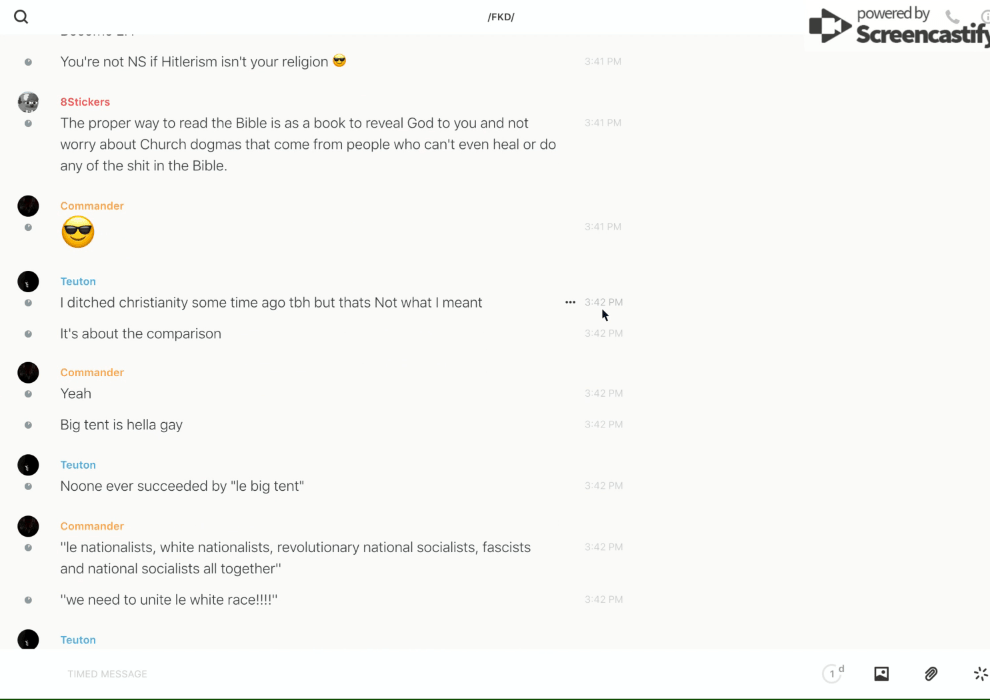Select the "It's about the comparison" message
This screenshot has height=700, width=990.
pos(141,334)
